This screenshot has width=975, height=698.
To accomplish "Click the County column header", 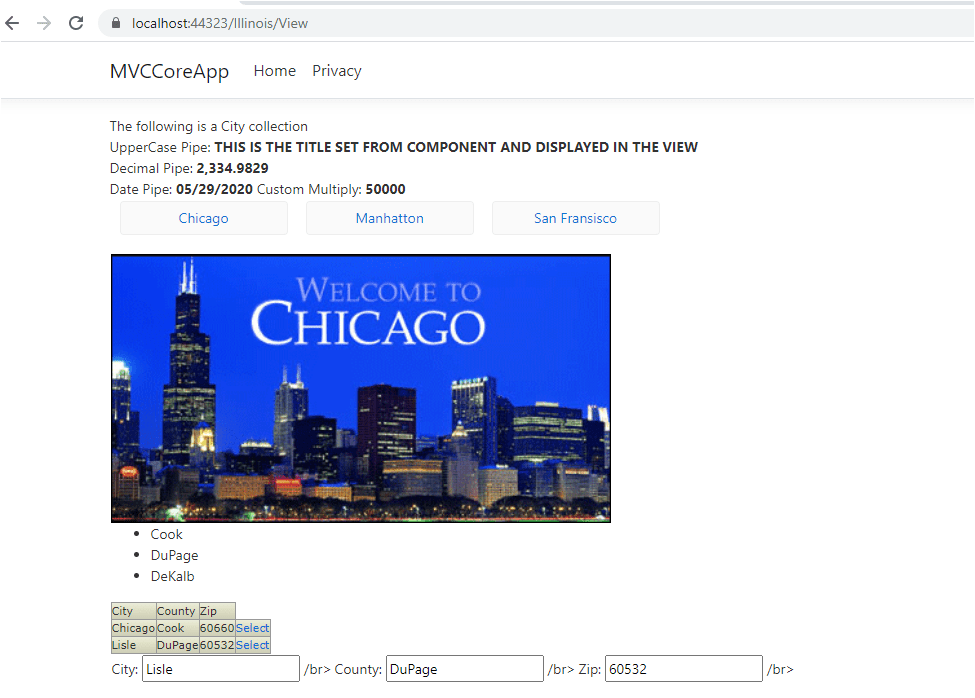I will (x=176, y=611).
